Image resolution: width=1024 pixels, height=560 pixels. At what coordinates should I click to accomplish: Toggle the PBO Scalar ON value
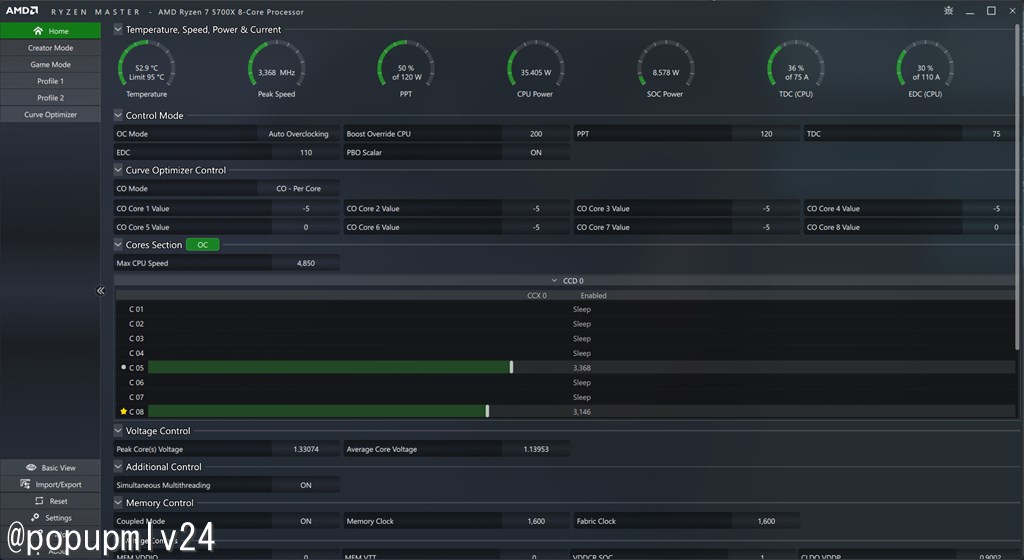(x=536, y=152)
